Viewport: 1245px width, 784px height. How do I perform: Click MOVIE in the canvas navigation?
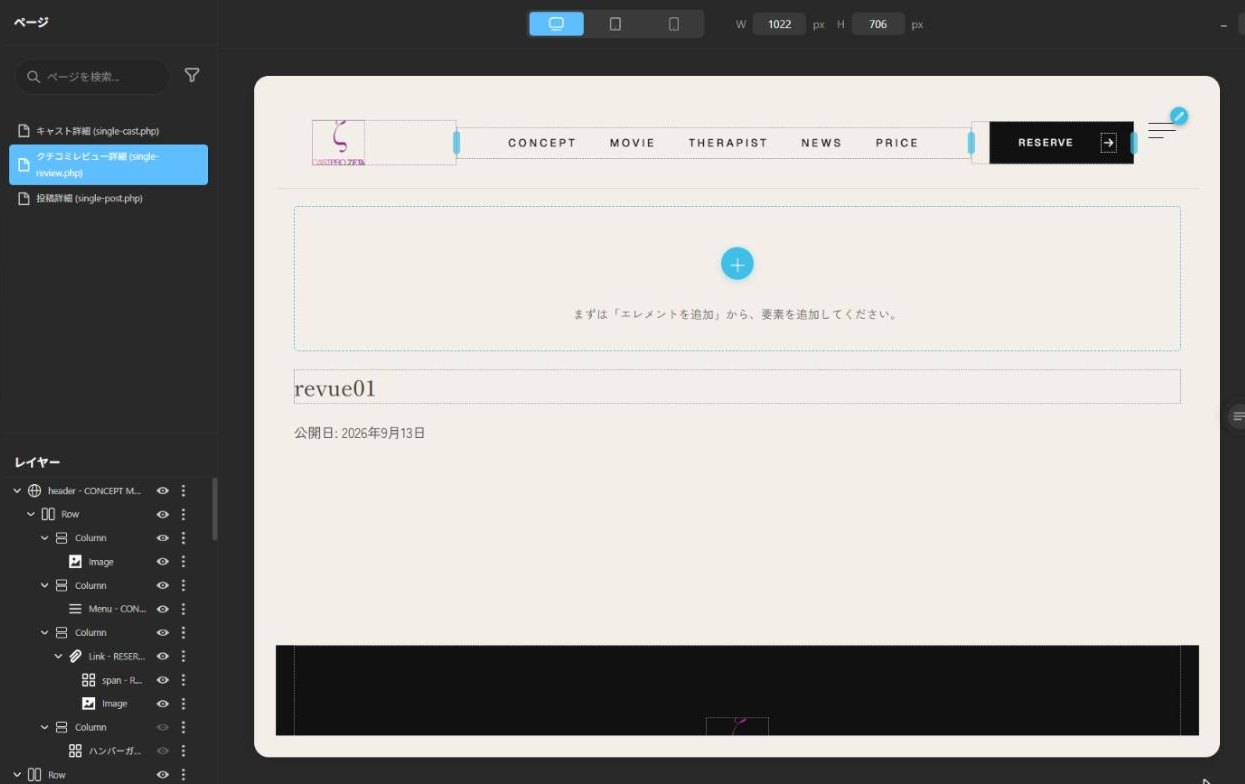[x=632, y=143]
